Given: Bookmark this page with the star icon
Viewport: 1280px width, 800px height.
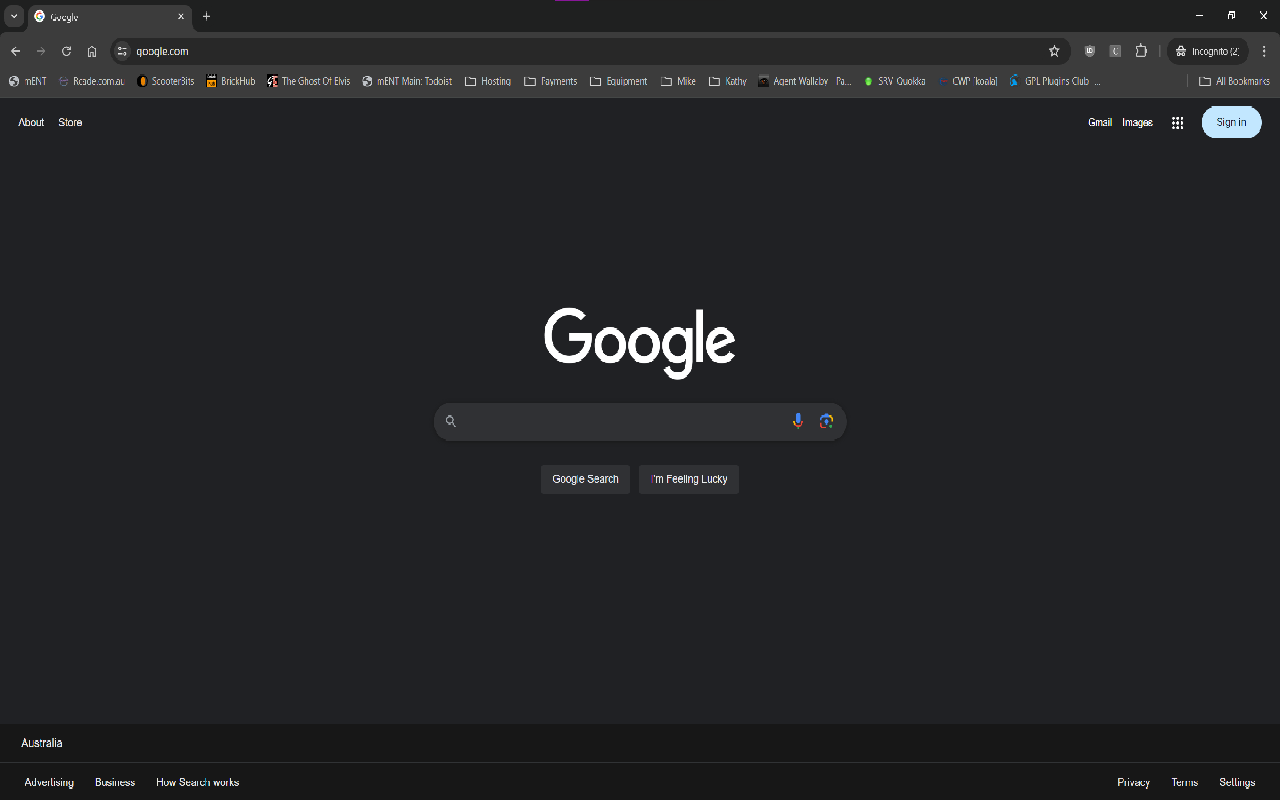Looking at the screenshot, I should tap(1054, 51).
